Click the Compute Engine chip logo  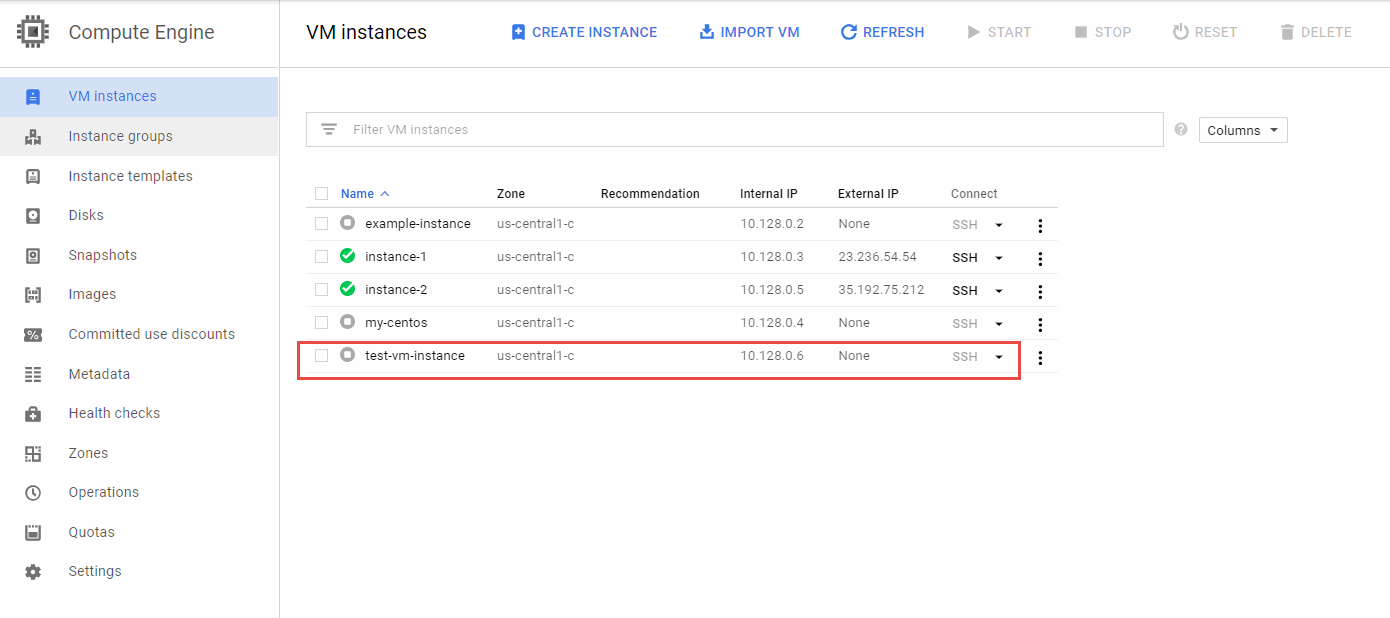click(x=32, y=31)
